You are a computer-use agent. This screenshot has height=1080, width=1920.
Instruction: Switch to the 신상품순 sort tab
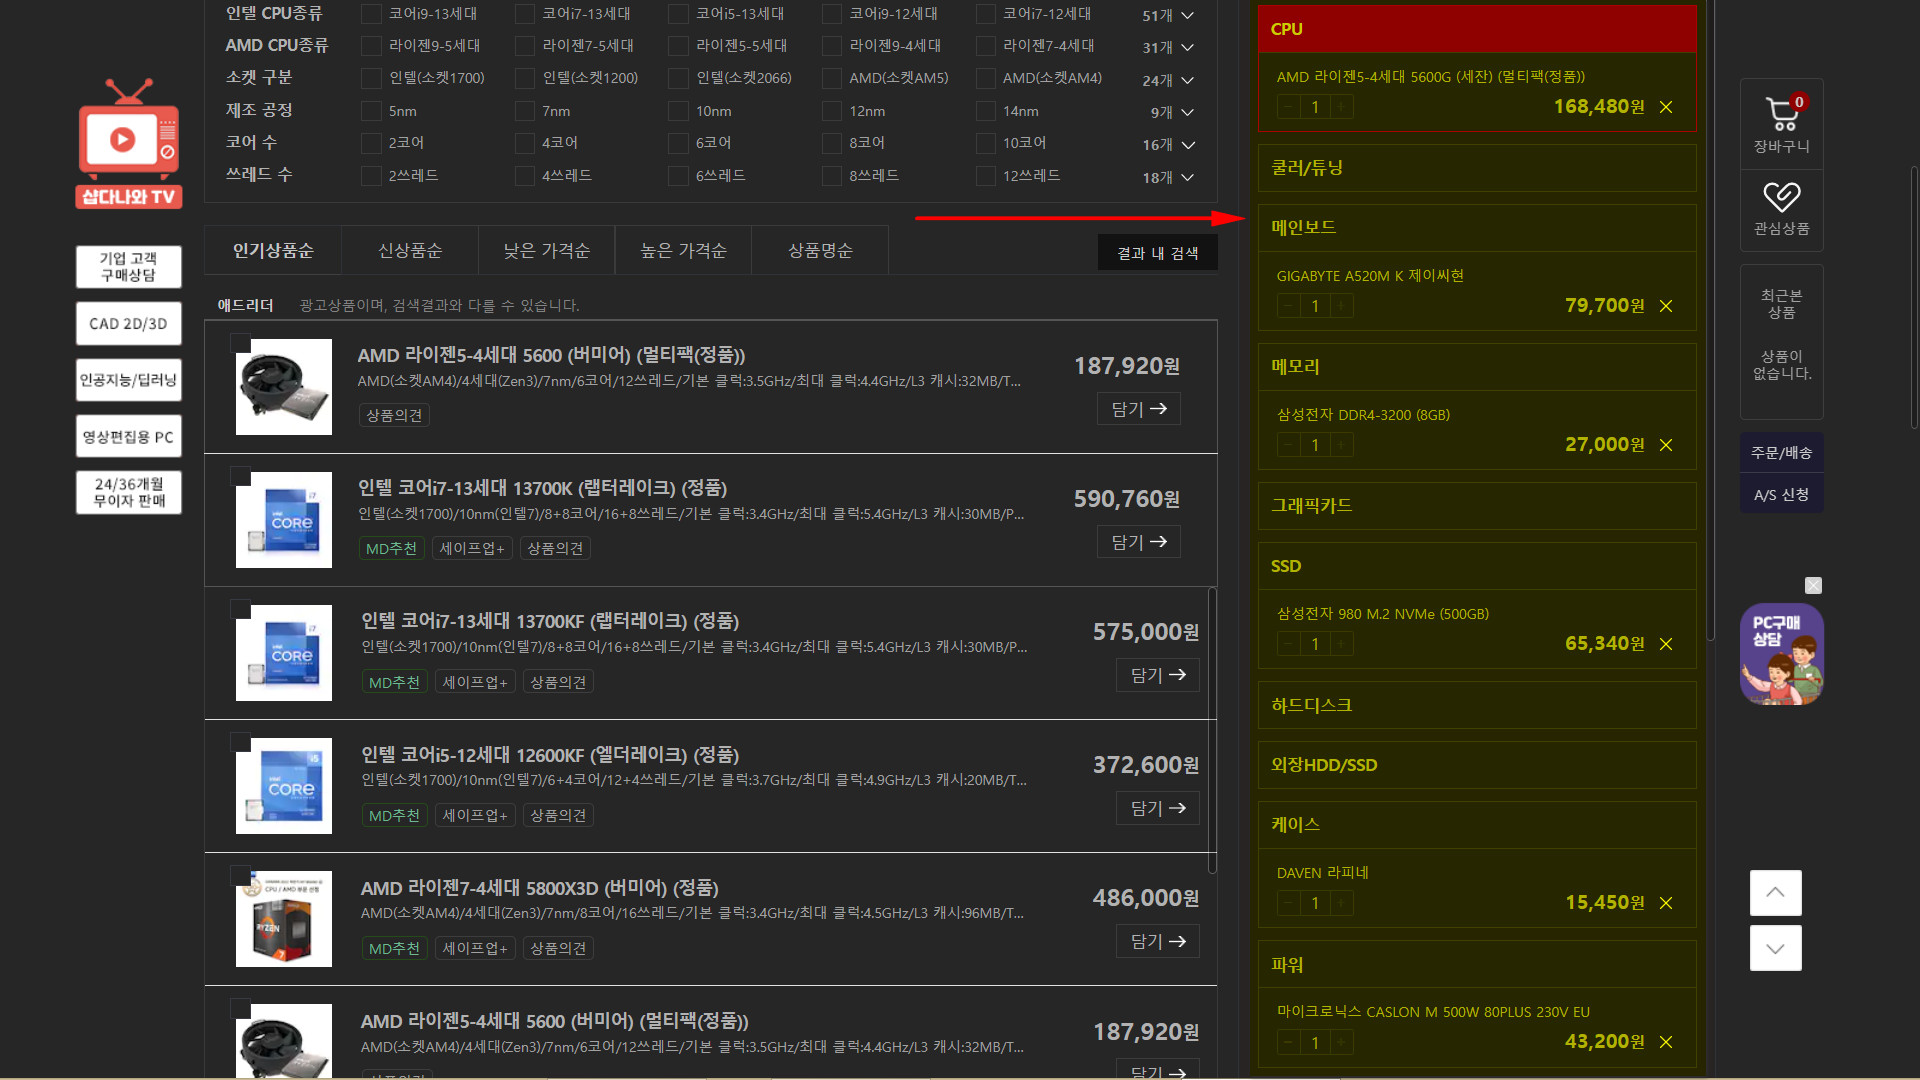410,250
